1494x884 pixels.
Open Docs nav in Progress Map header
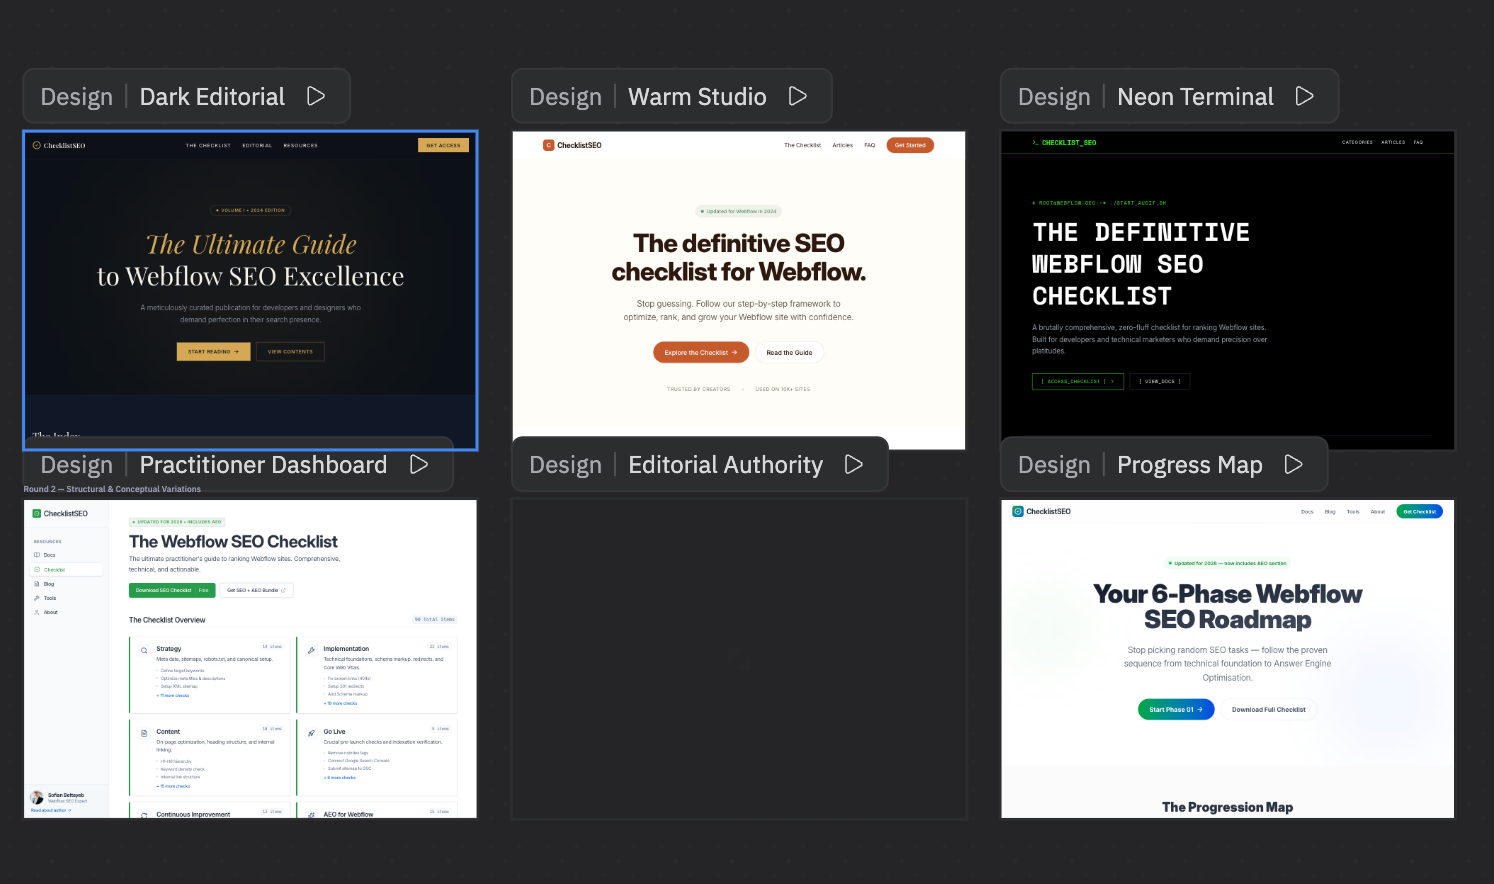[x=1307, y=511]
